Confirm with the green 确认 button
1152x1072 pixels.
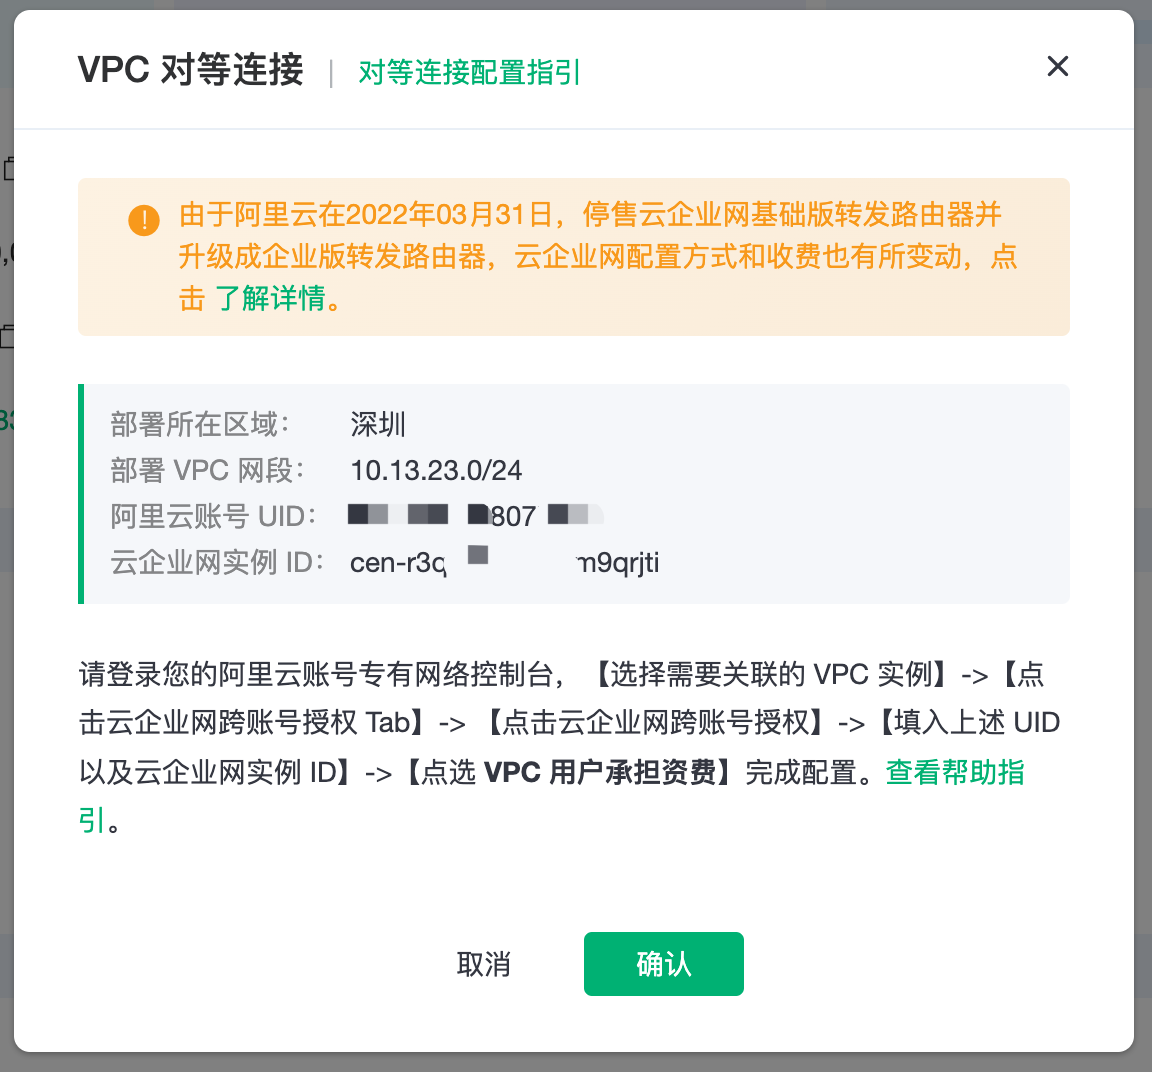coord(663,964)
